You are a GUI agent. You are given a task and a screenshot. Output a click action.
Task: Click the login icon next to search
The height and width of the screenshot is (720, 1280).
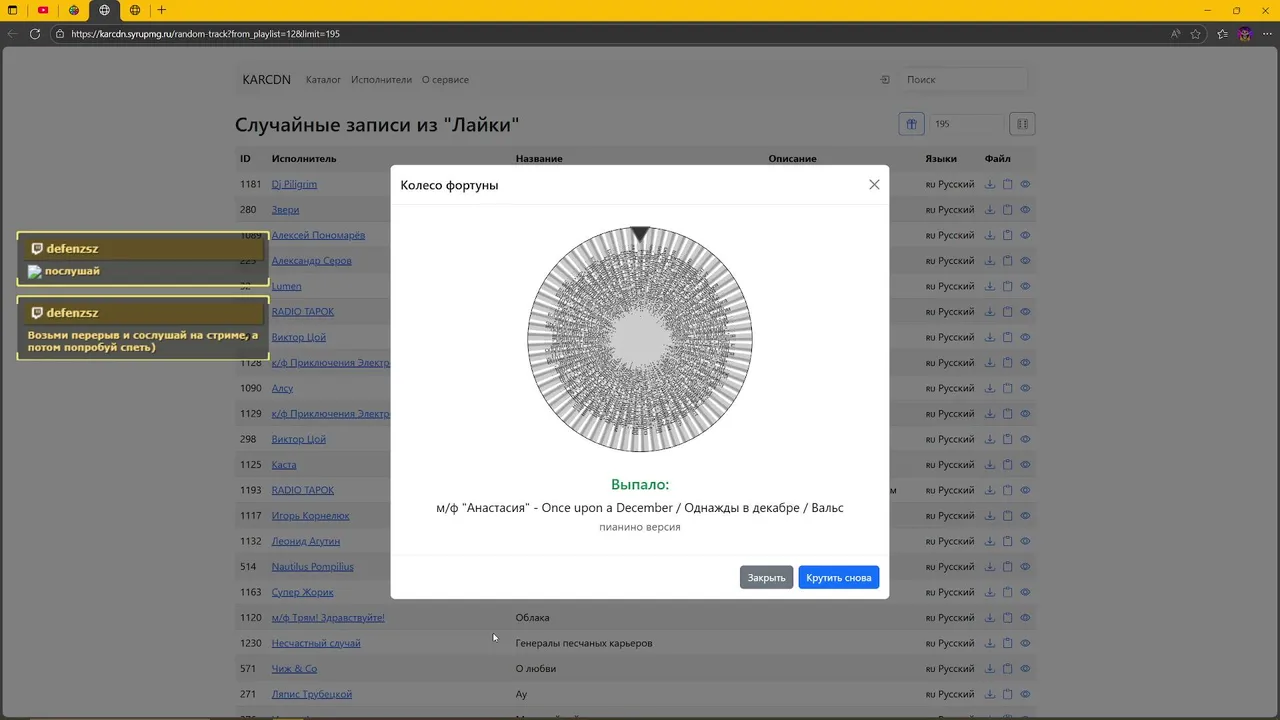click(885, 80)
